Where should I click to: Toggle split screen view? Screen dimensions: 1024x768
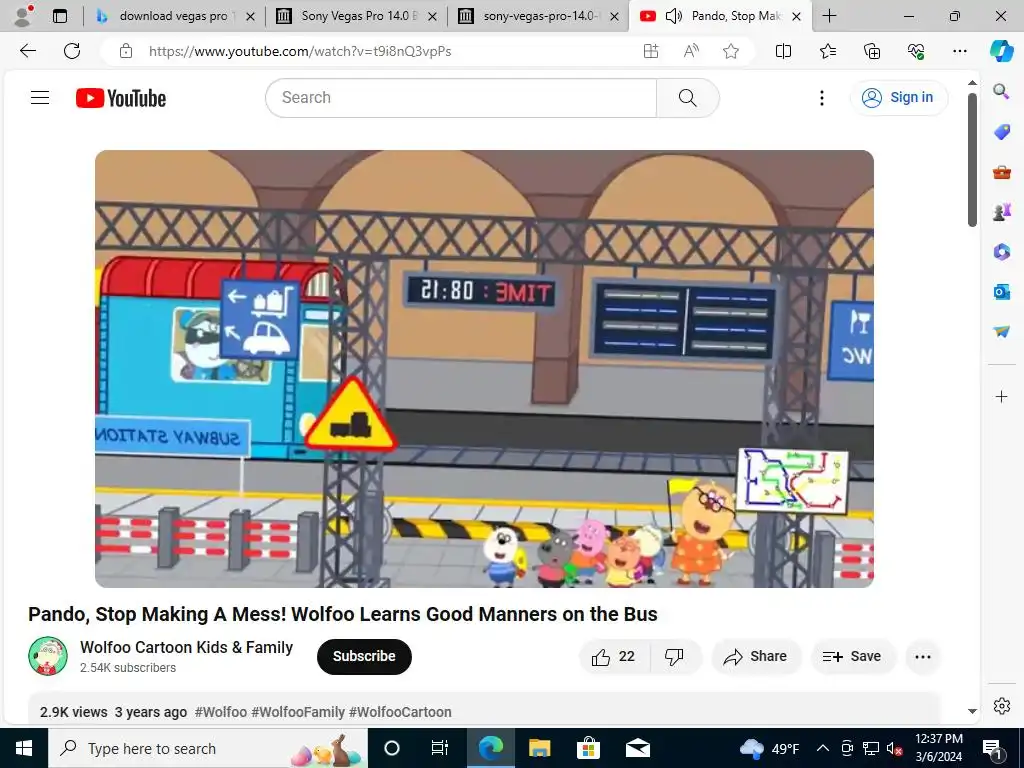point(783,51)
